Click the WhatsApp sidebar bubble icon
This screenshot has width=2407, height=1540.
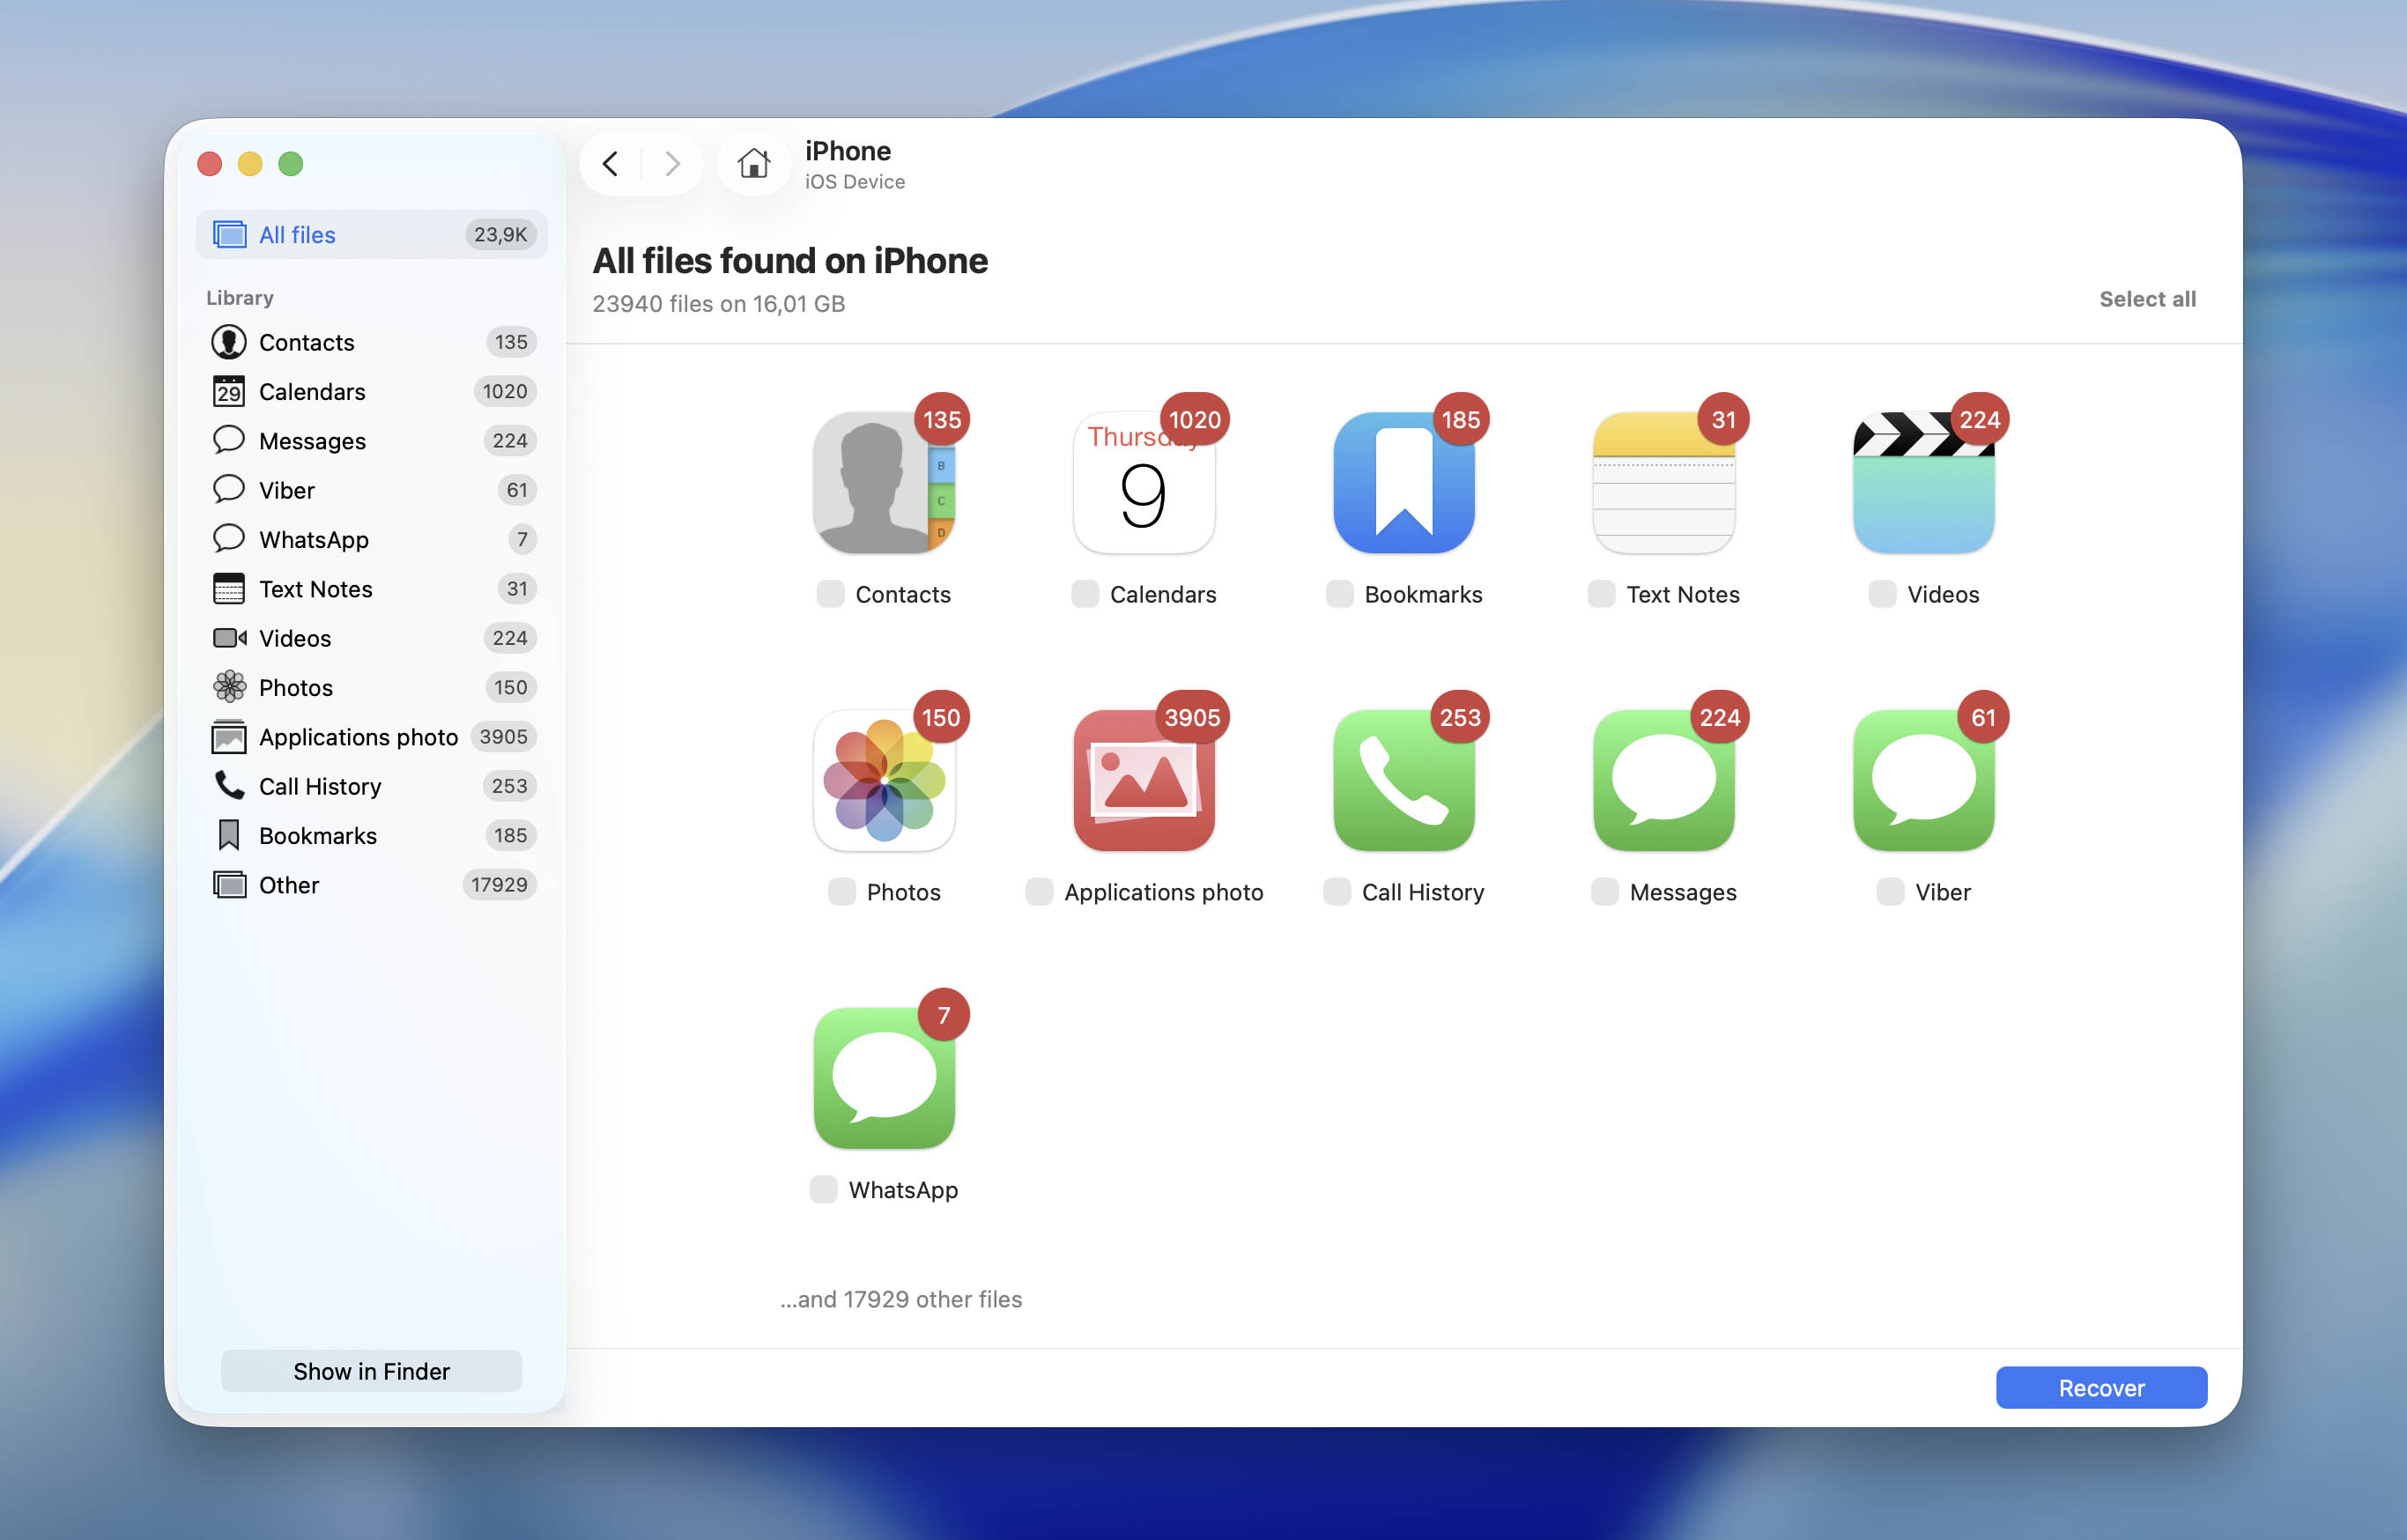click(229, 539)
